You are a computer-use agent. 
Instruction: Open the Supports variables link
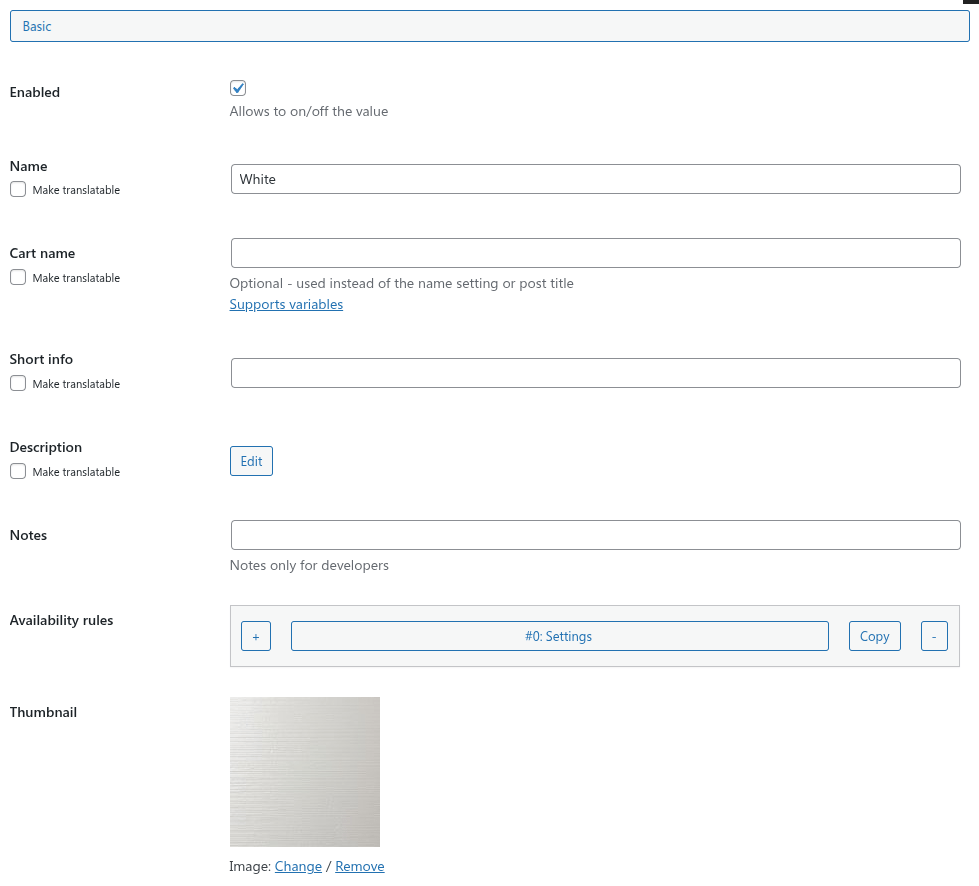[286, 304]
